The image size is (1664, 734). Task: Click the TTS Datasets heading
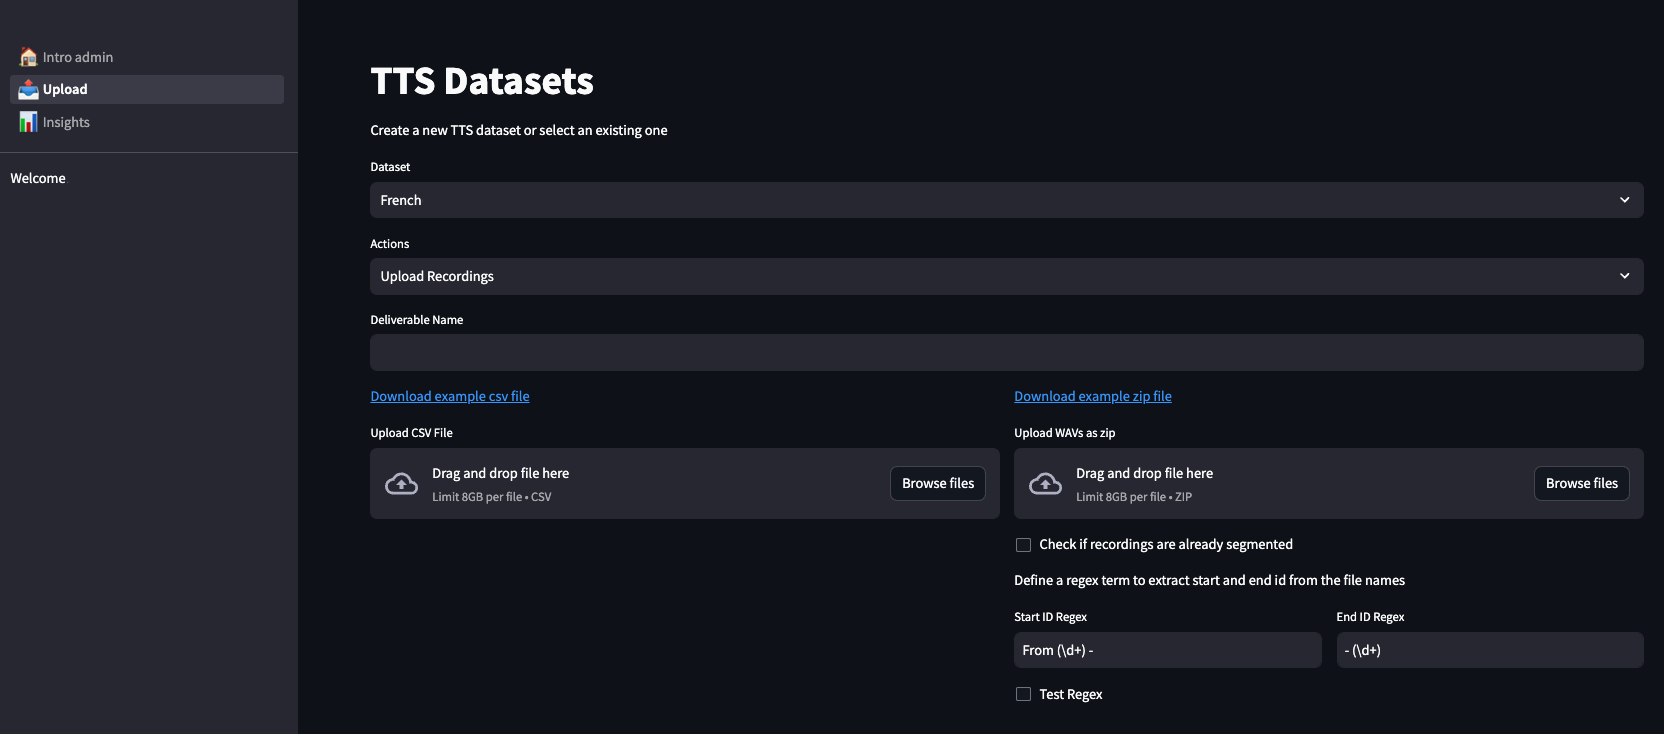coord(482,81)
